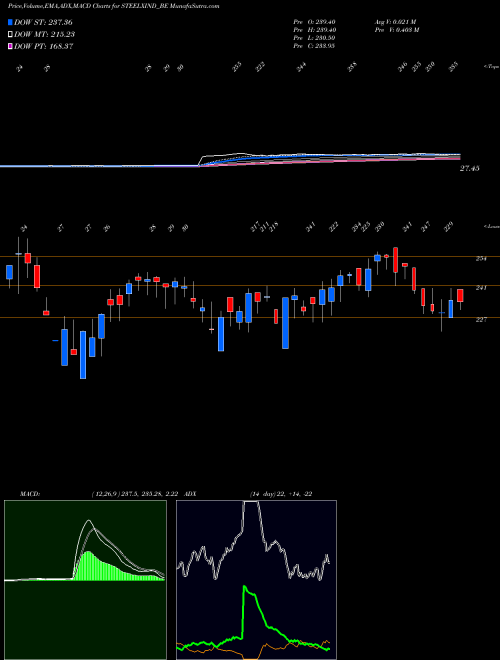Image resolution: width=500 pixels, height=660 pixels.
Task: Click the ADX values '(14 day) 22, +14, -22'
Action: tap(281, 494)
